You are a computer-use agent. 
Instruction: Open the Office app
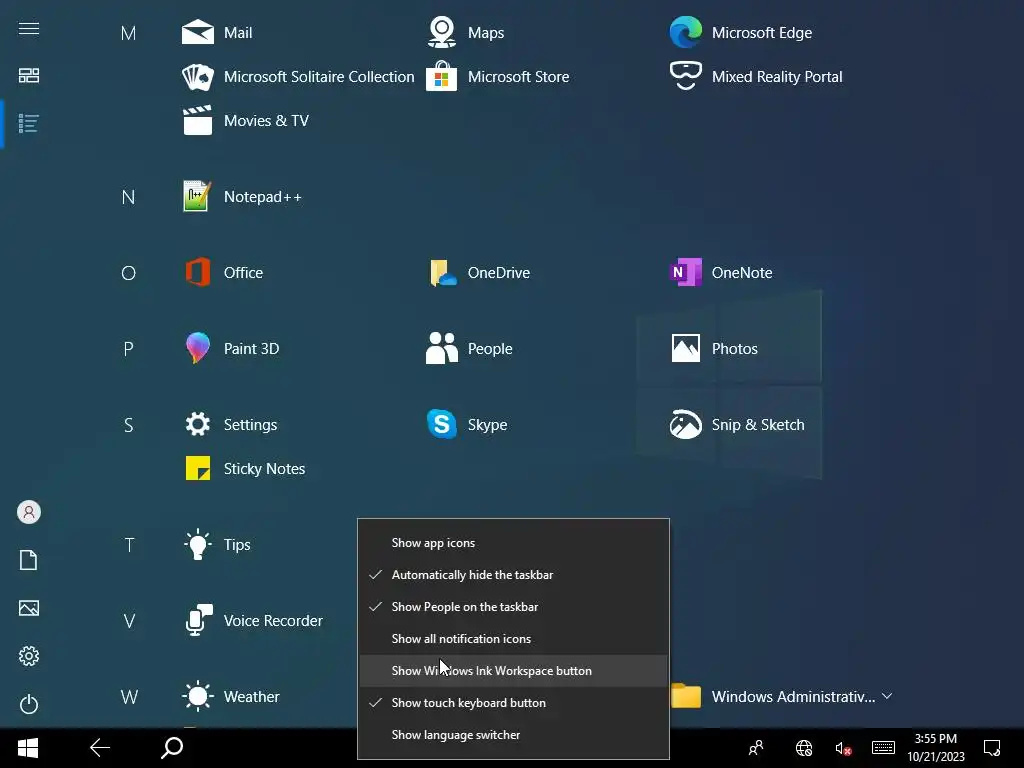pos(223,272)
